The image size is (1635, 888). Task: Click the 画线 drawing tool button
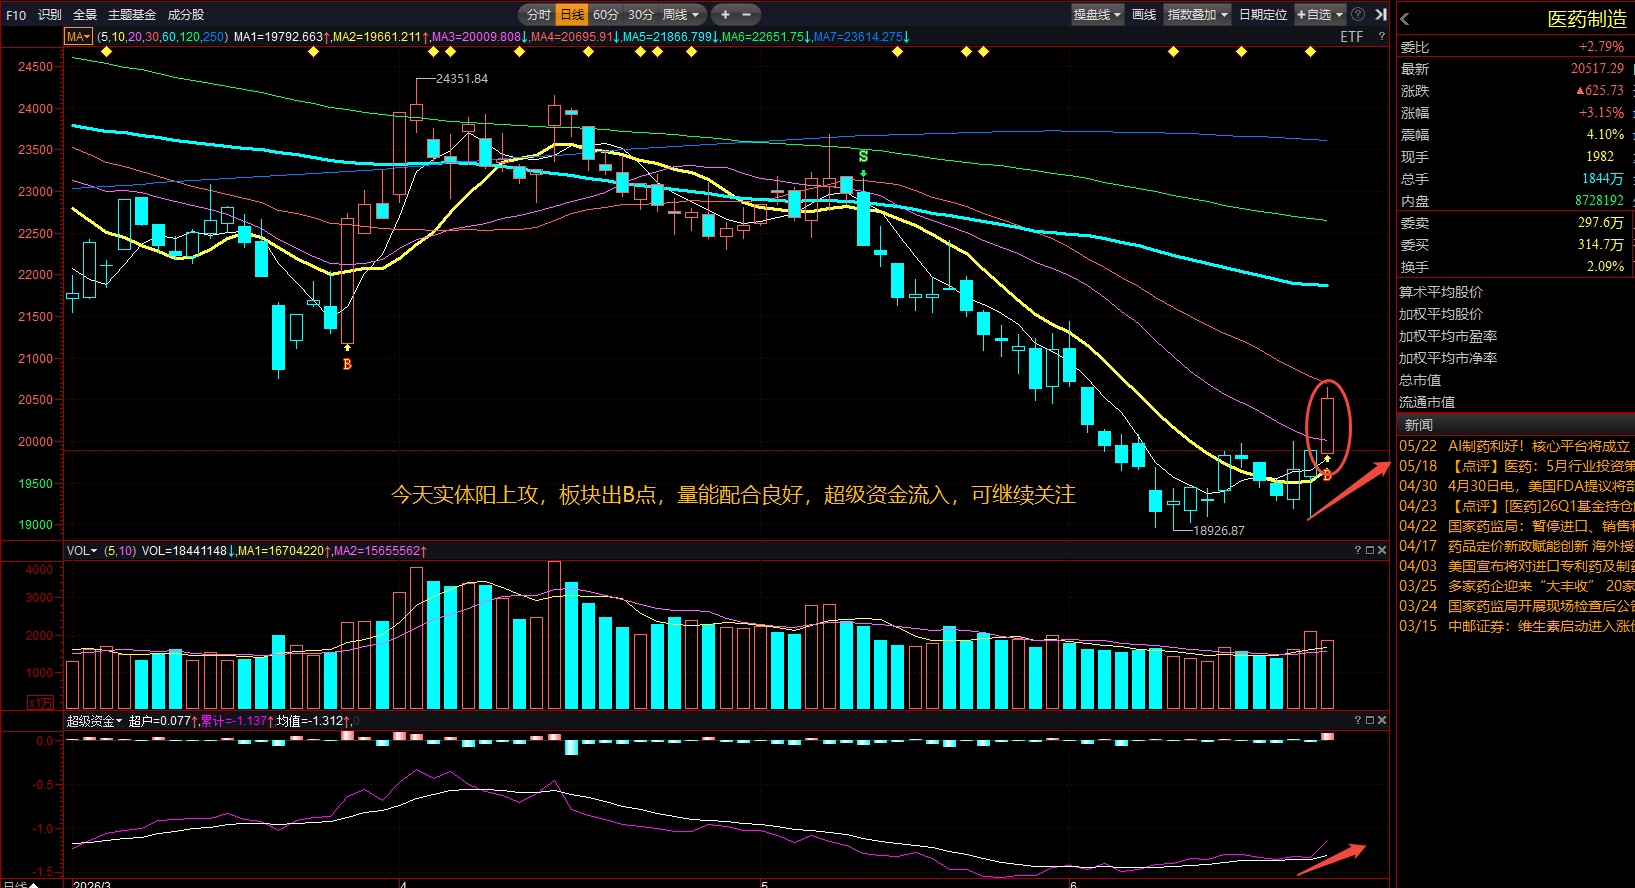click(1144, 14)
